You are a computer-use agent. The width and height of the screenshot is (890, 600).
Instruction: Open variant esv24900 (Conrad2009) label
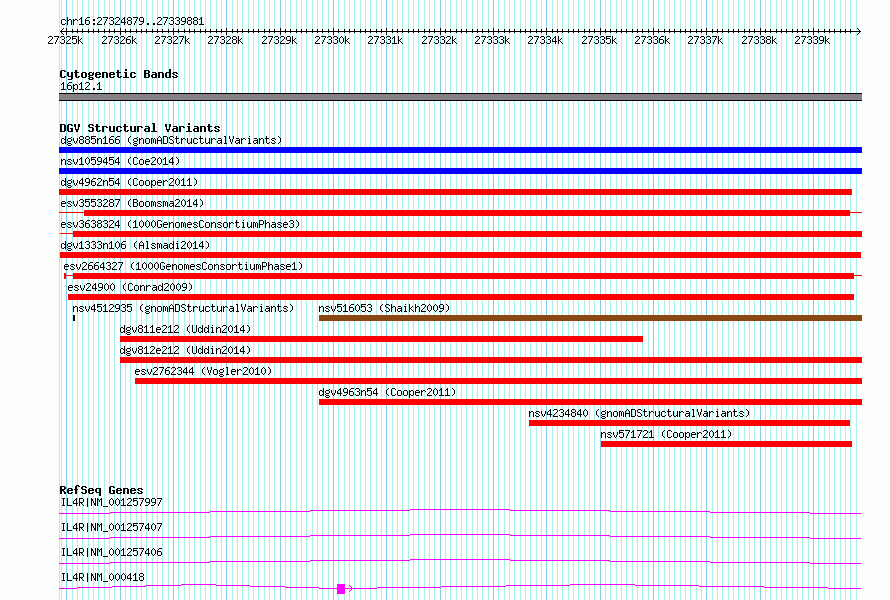coord(130,287)
